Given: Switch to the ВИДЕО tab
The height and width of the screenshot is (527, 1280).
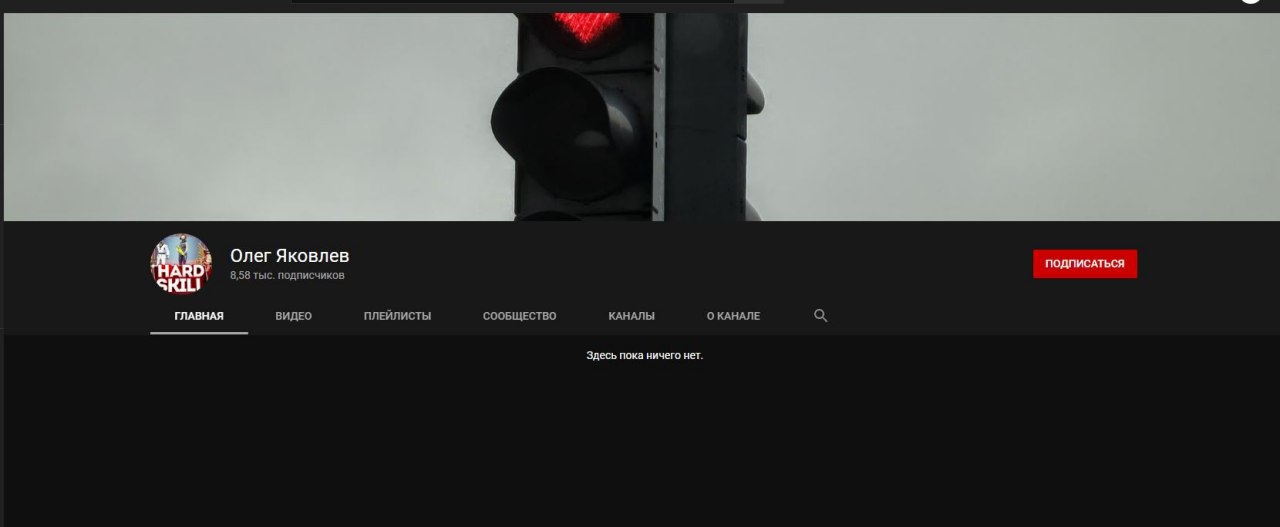Looking at the screenshot, I should point(294,316).
